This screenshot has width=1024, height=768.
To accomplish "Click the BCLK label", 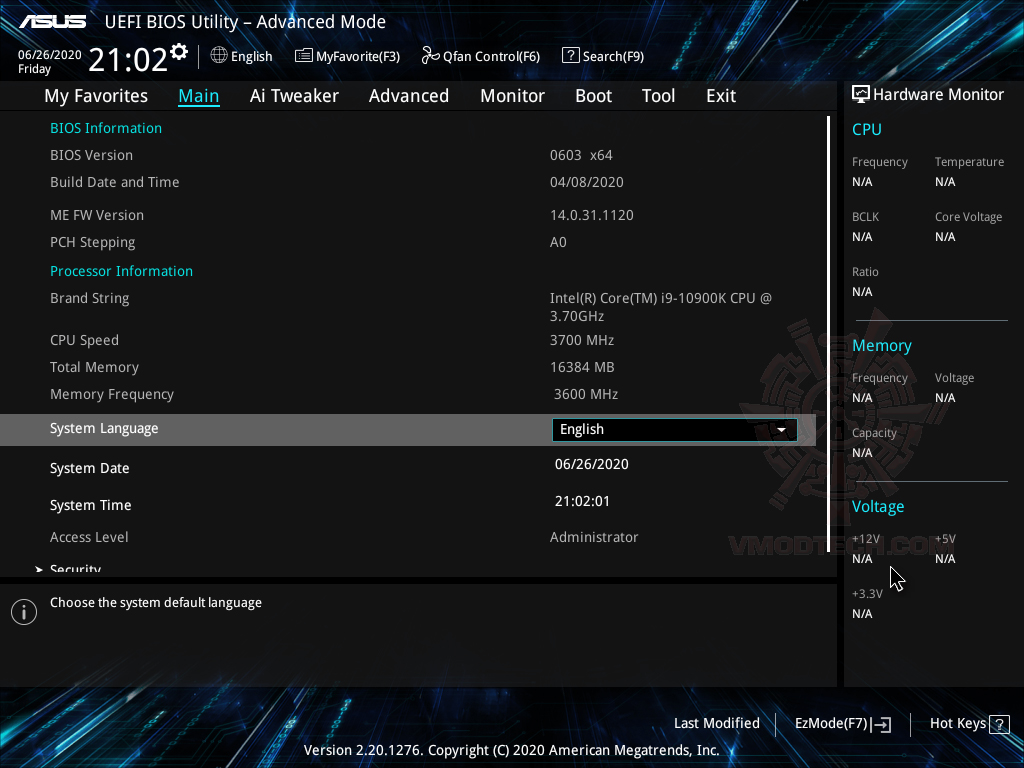I will click(x=865, y=217).
